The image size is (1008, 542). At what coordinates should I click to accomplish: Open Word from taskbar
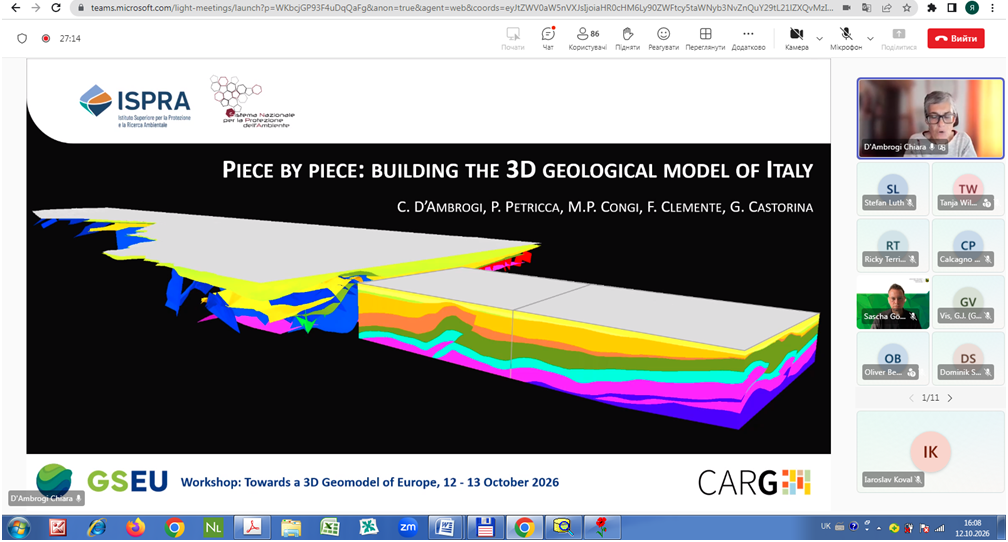click(445, 528)
